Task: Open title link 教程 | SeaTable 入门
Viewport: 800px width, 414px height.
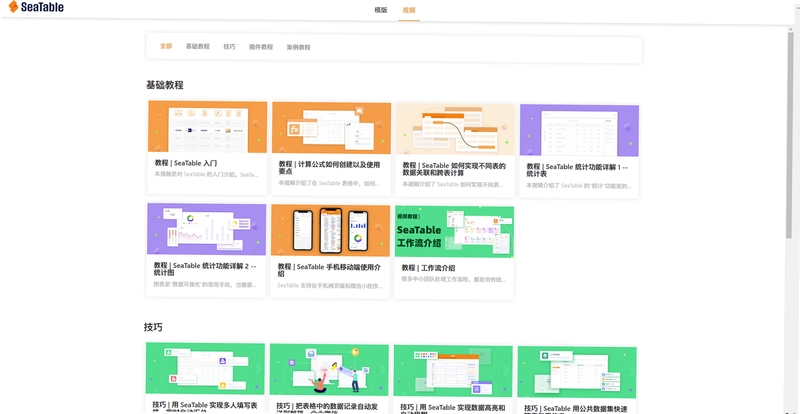Action: (x=186, y=163)
